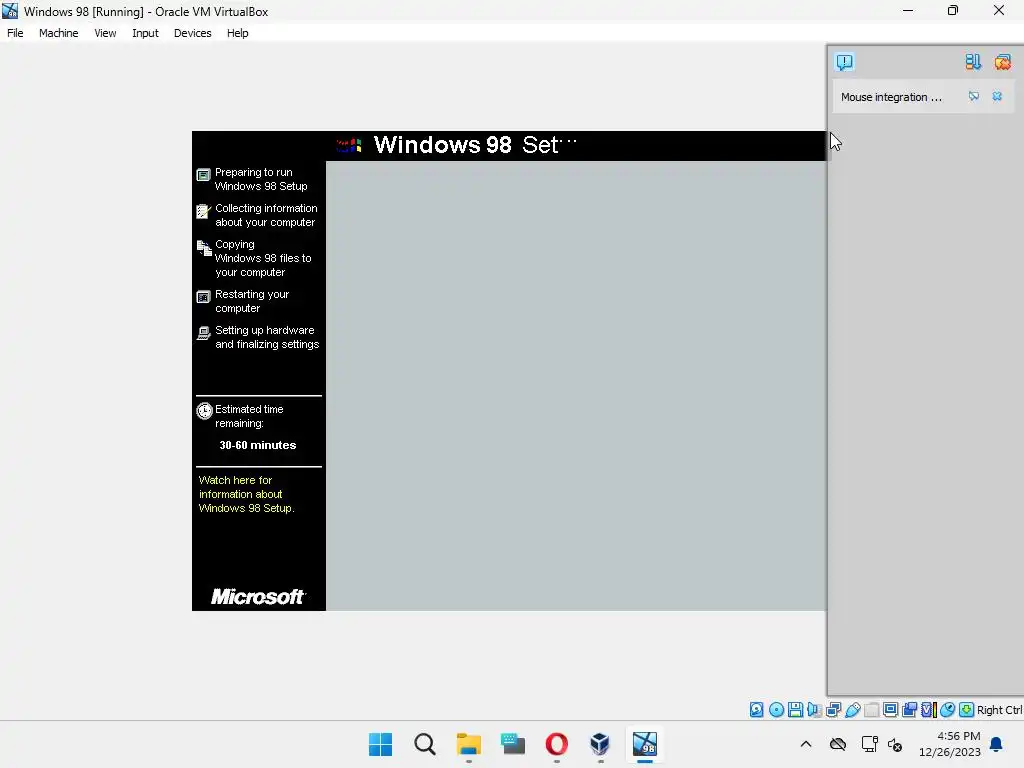Viewport: 1024px width, 768px height.
Task: Dismiss the Mouse integration notification
Action: tap(997, 97)
